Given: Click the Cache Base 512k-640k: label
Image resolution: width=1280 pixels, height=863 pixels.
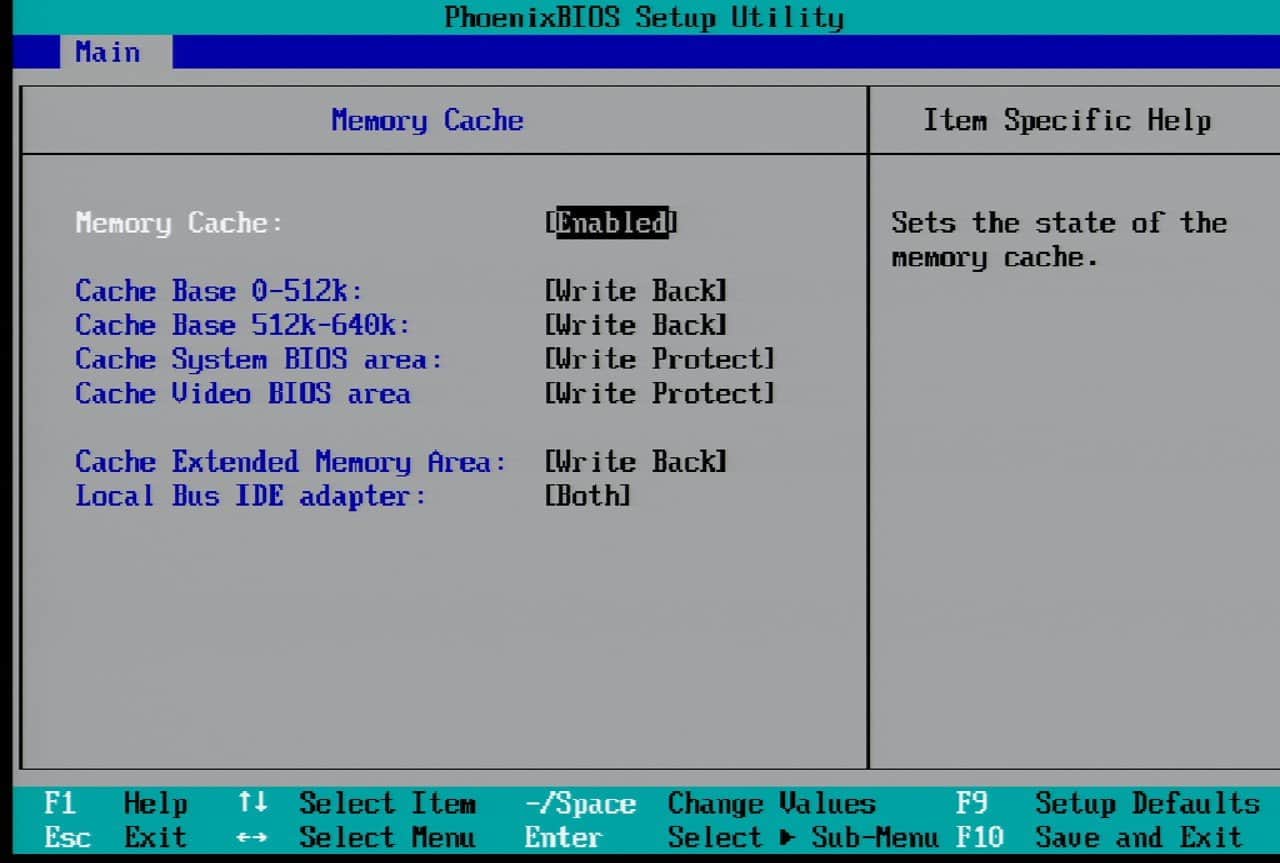Looking at the screenshot, I should [x=243, y=325].
